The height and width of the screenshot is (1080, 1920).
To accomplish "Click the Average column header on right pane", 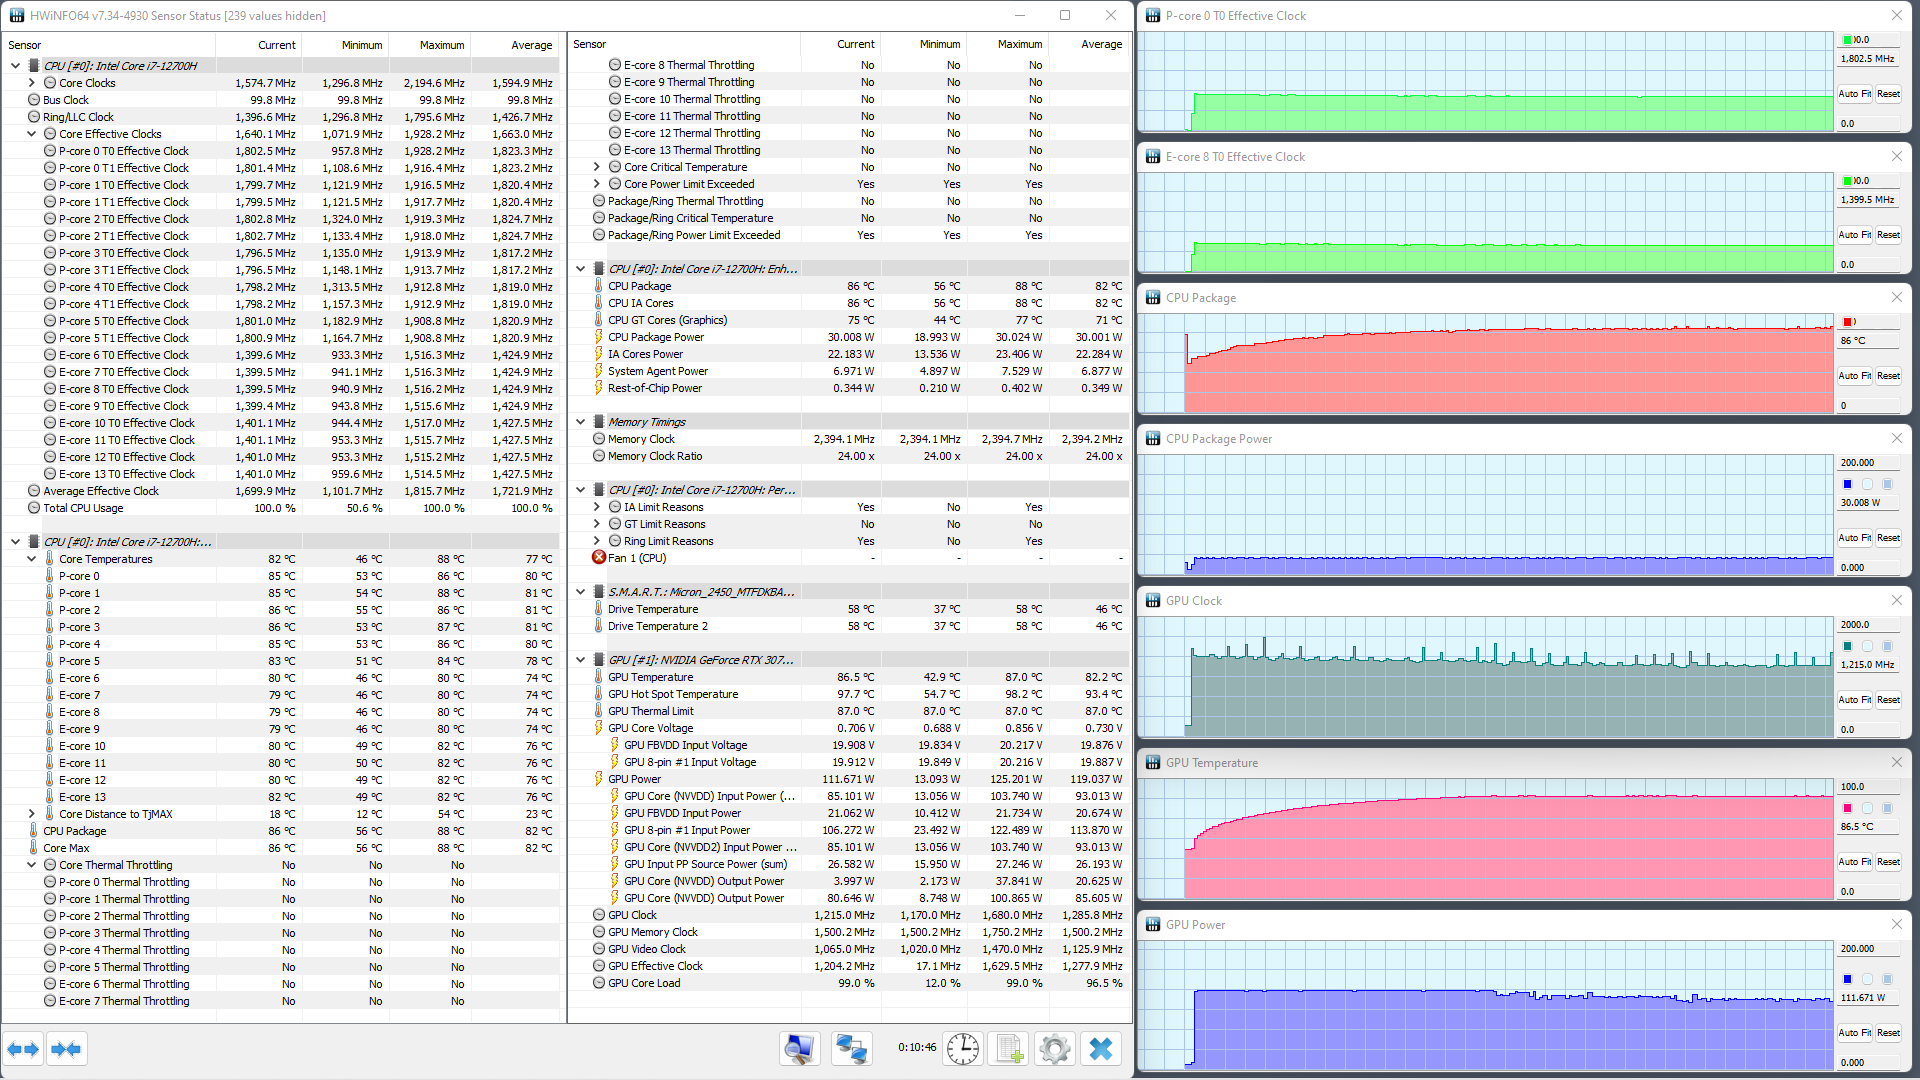I will click(x=1101, y=44).
